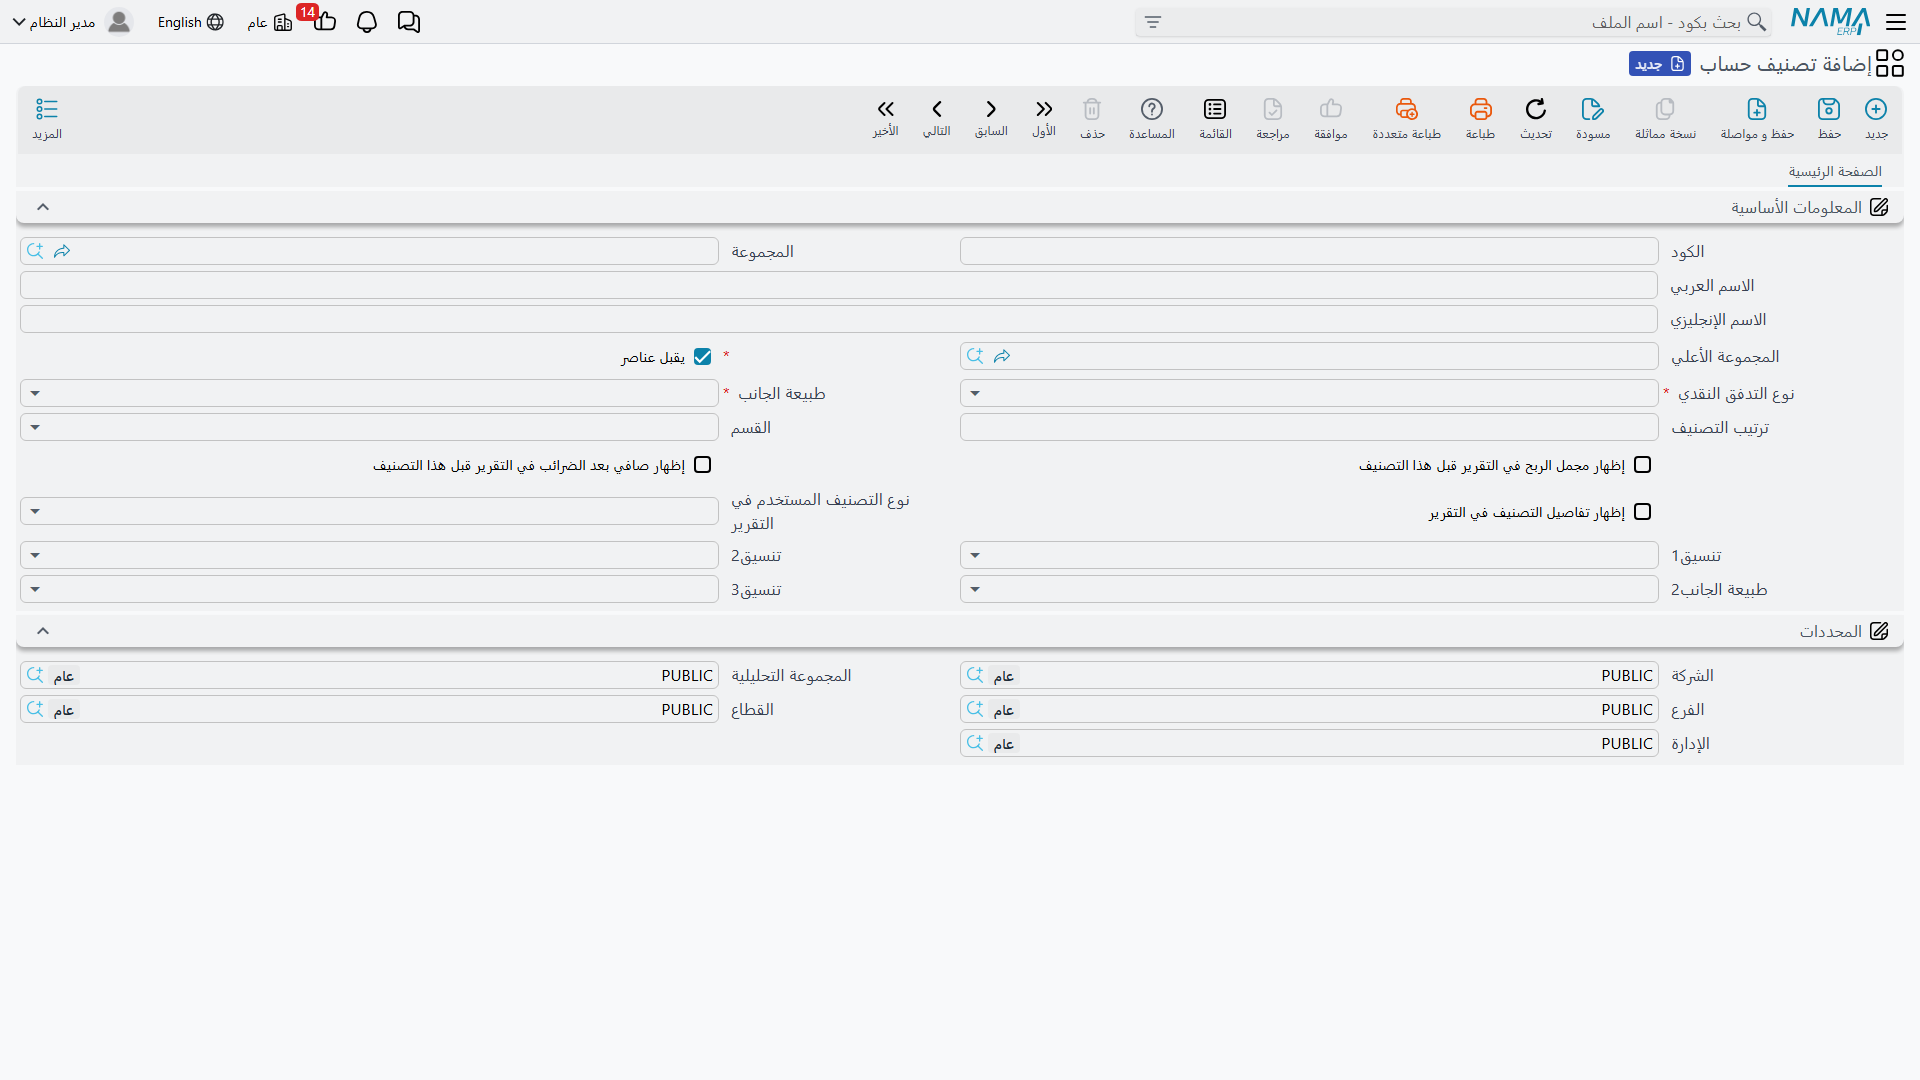Click نسخة مماثلة (Duplicate copy) icon

click(x=1665, y=109)
